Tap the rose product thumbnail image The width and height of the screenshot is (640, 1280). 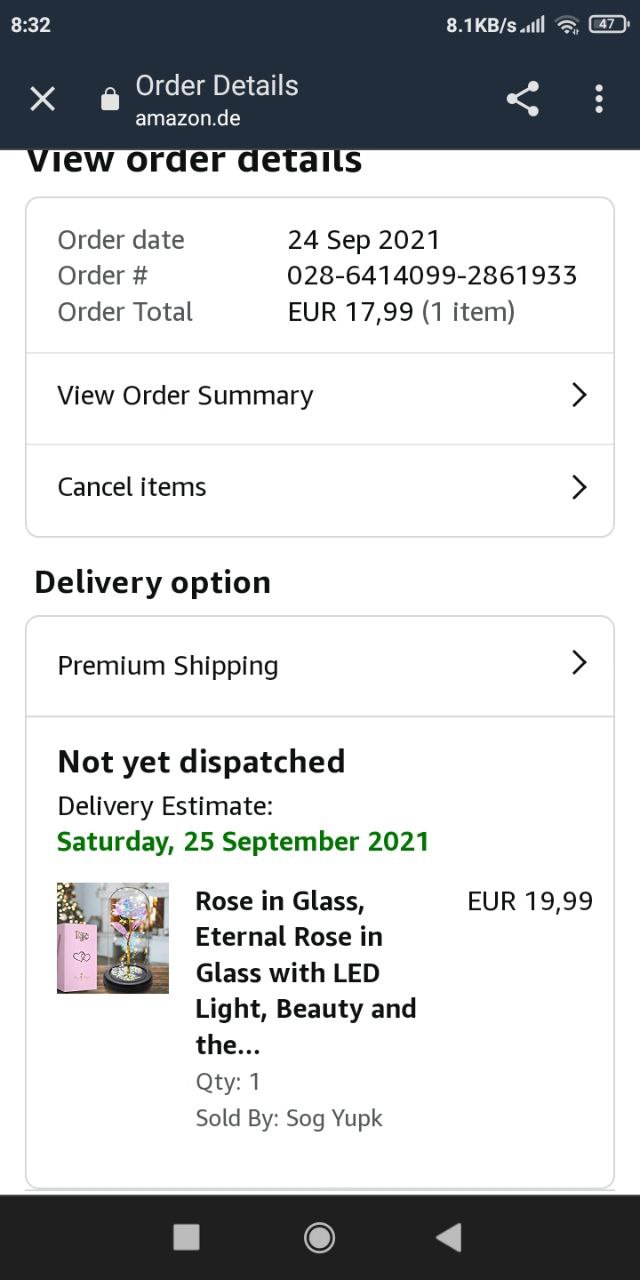[113, 938]
